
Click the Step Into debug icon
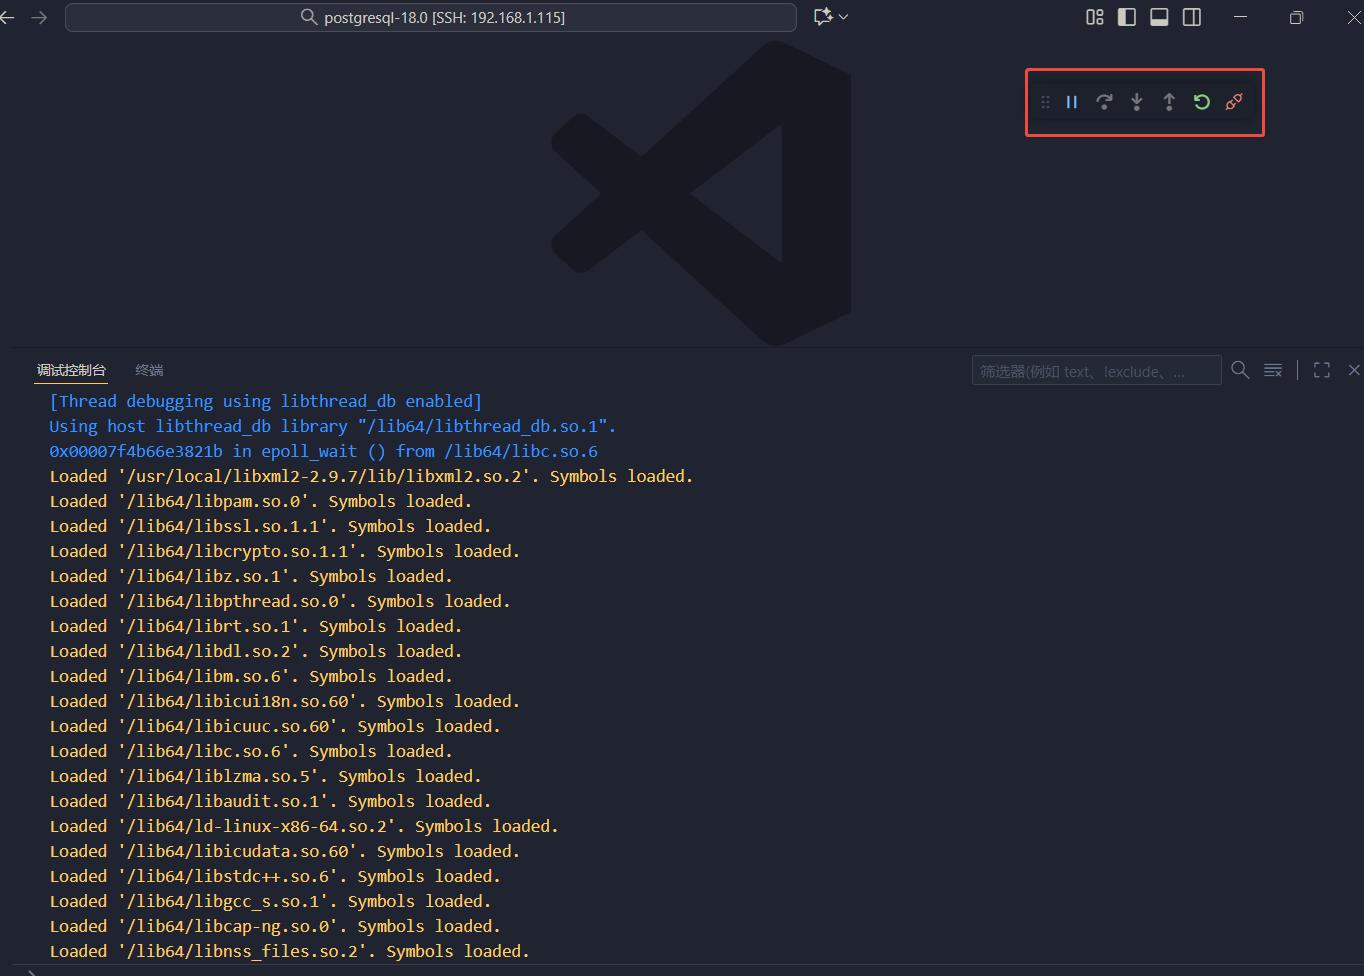[1137, 102]
